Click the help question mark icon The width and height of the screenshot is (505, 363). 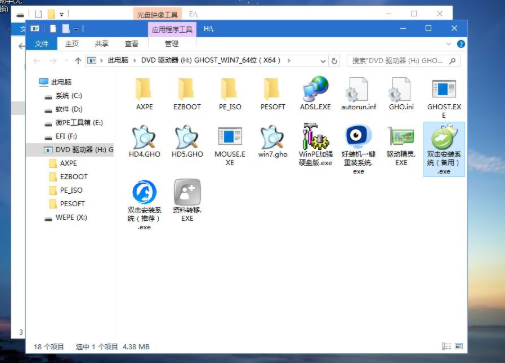point(461,44)
